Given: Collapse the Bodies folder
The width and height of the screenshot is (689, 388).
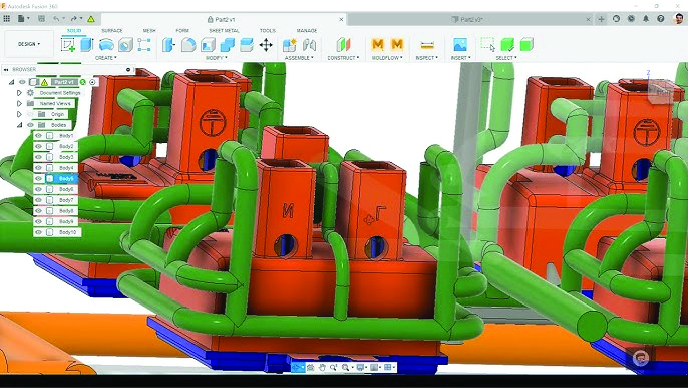Looking at the screenshot, I should [x=19, y=125].
